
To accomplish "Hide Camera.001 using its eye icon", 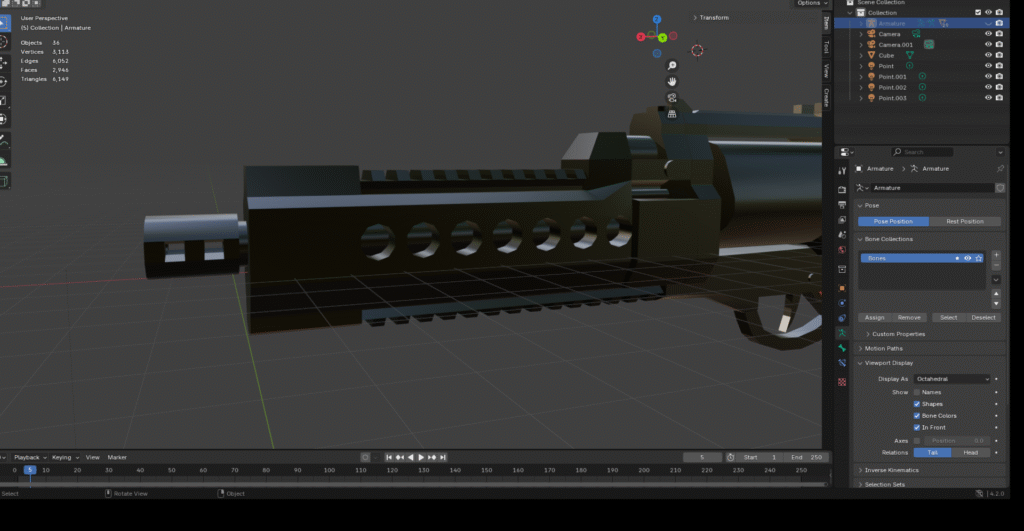I will (988, 45).
